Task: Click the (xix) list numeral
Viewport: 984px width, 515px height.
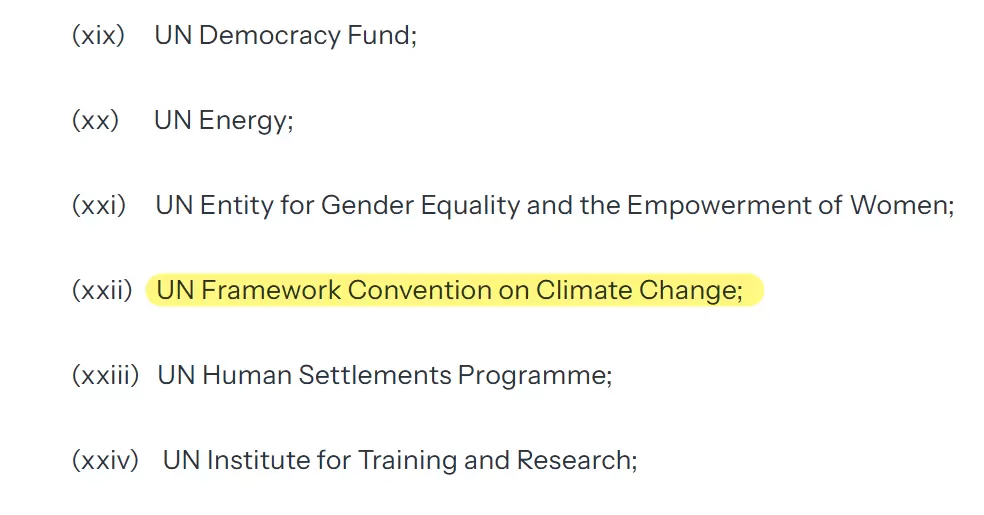Action: [x=98, y=36]
